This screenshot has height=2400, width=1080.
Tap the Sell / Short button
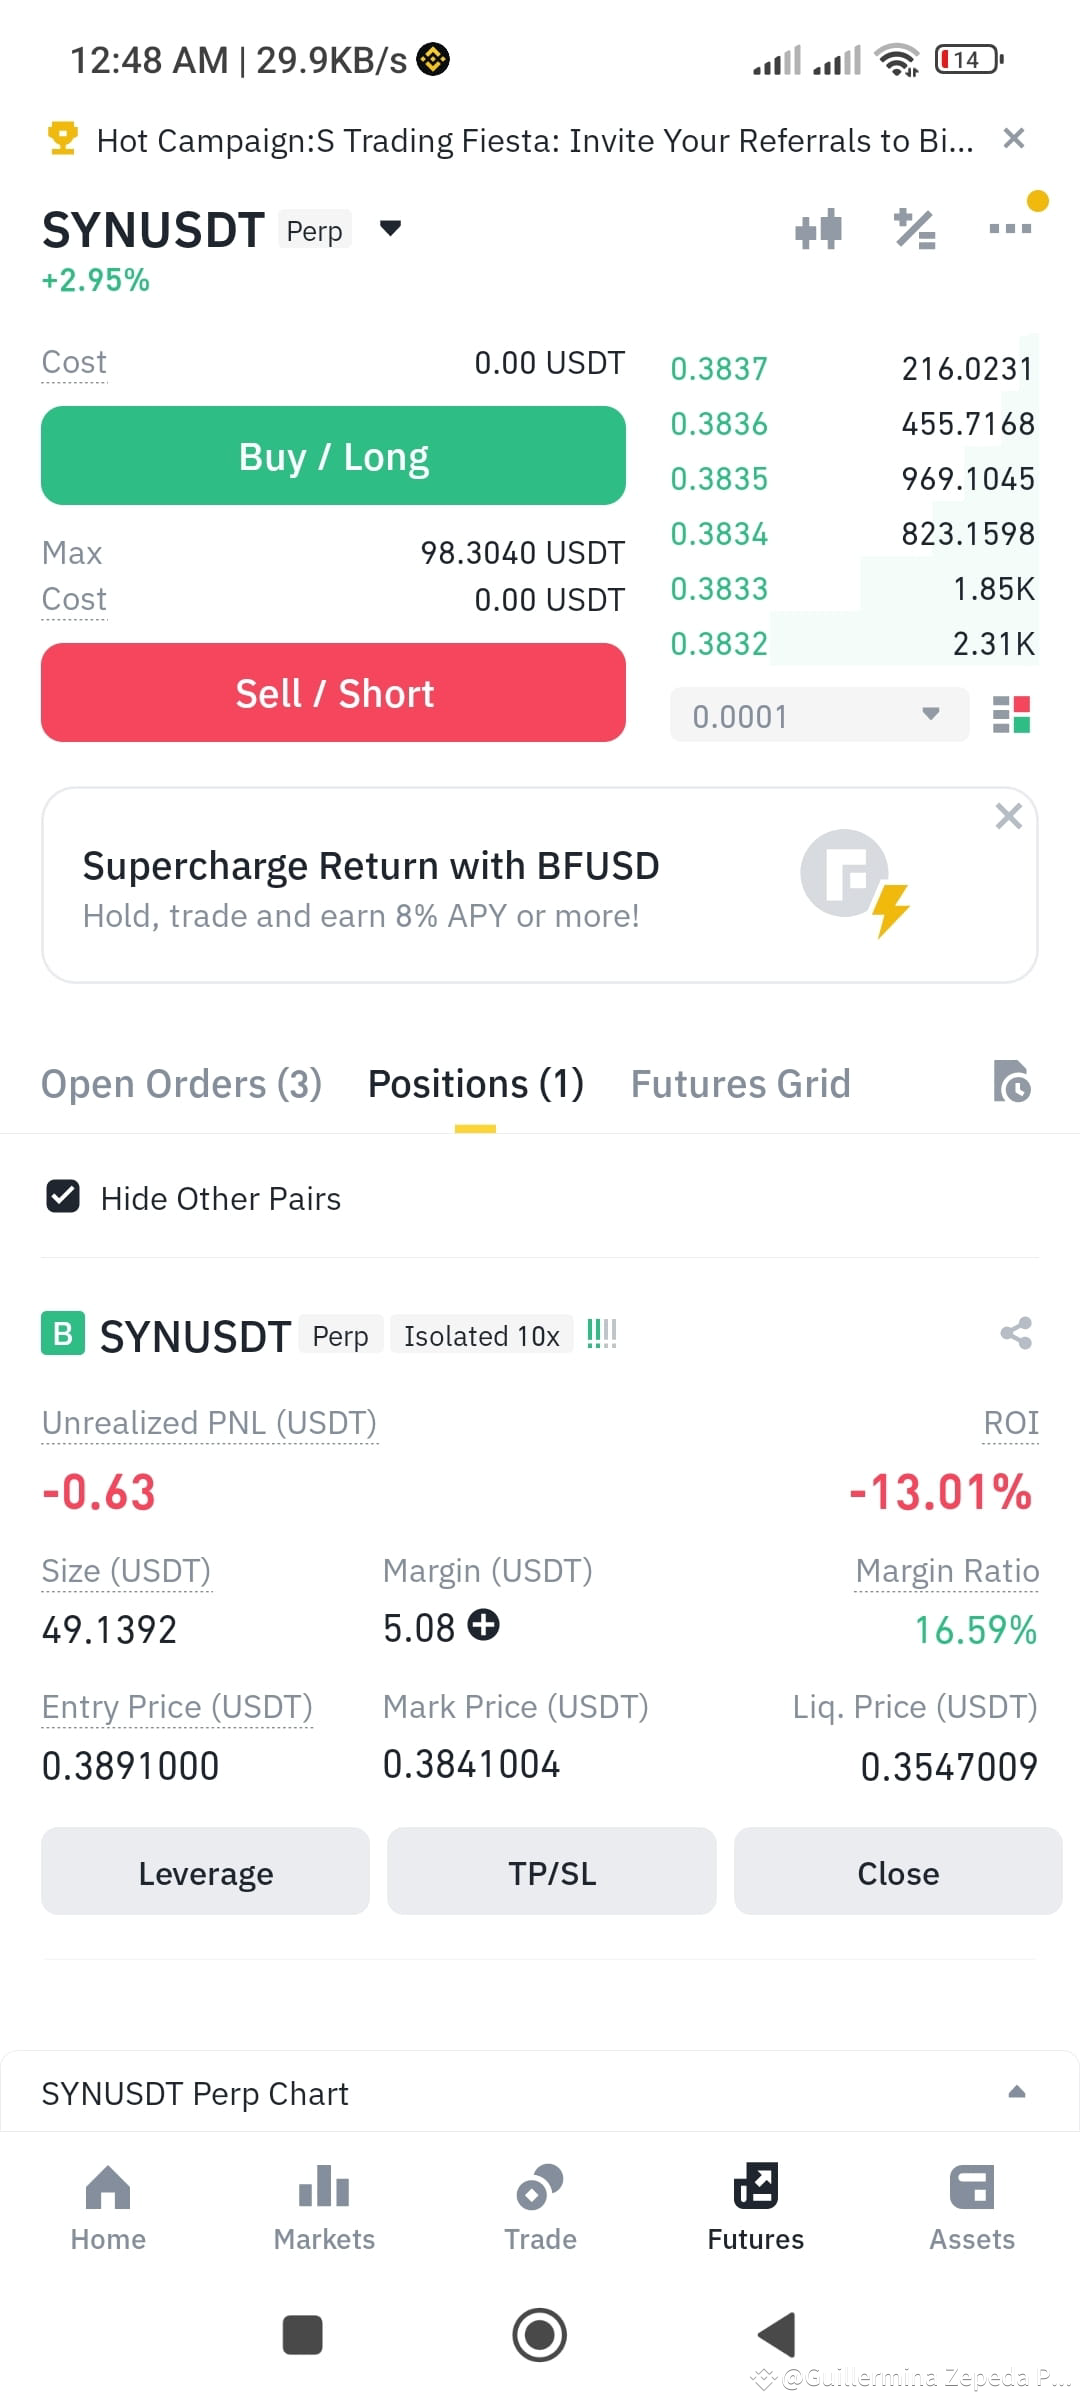333,693
